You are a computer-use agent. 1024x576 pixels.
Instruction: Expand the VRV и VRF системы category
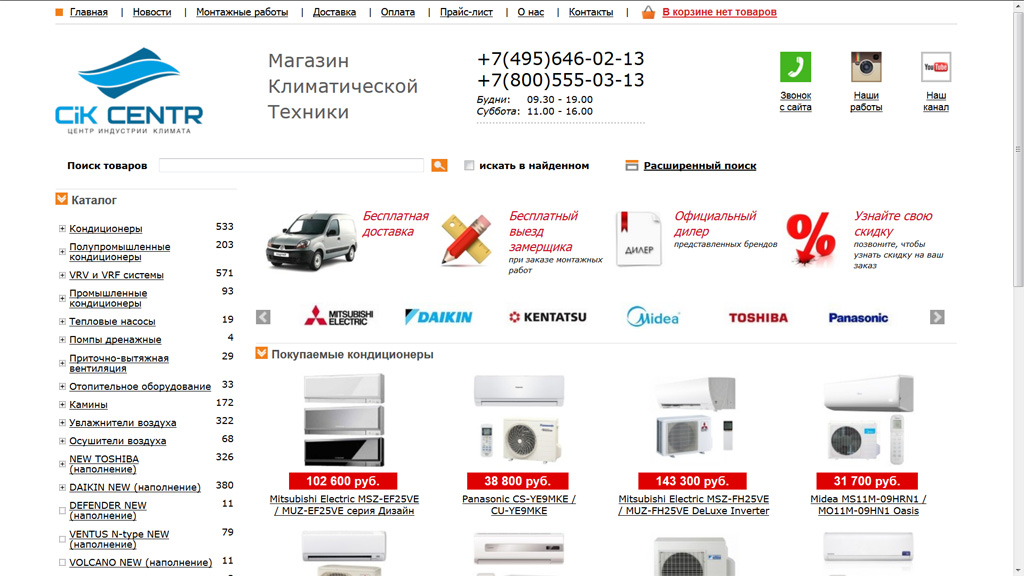coord(62,276)
